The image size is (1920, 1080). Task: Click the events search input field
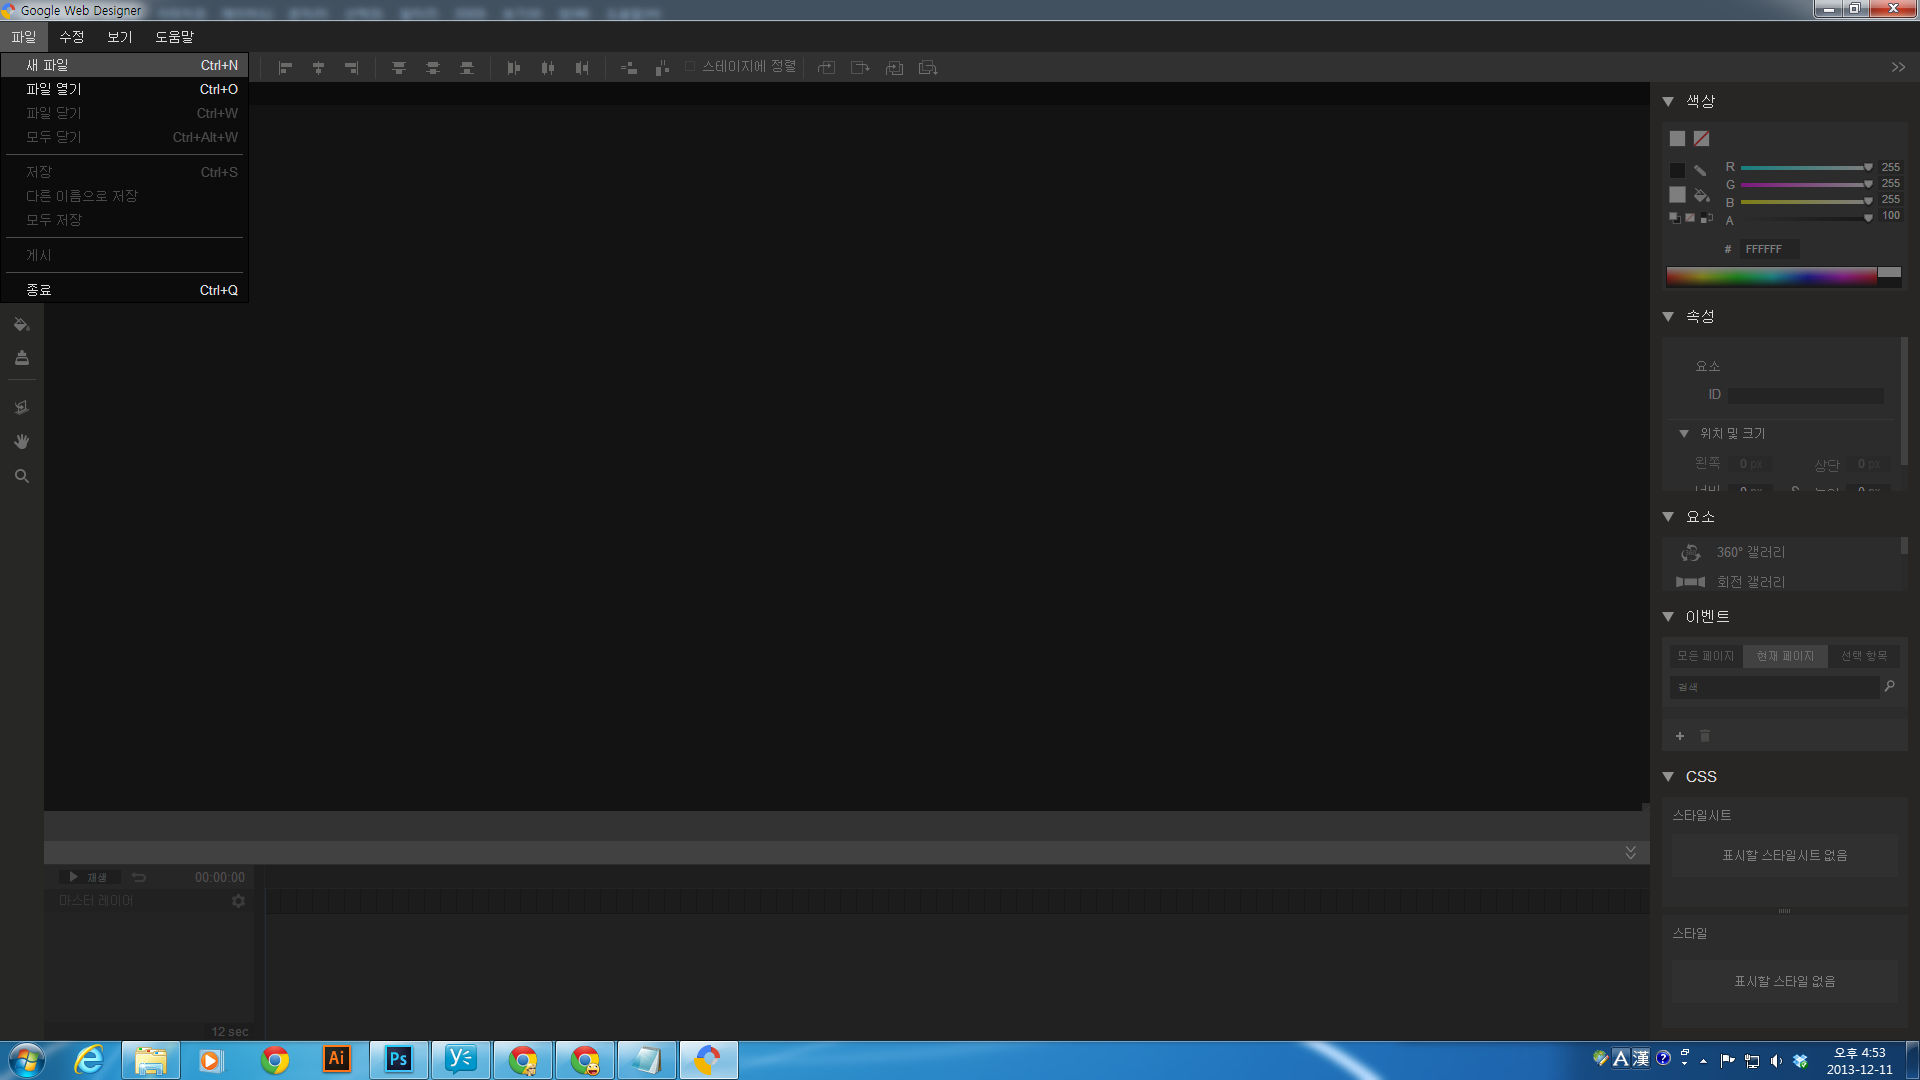point(1774,687)
